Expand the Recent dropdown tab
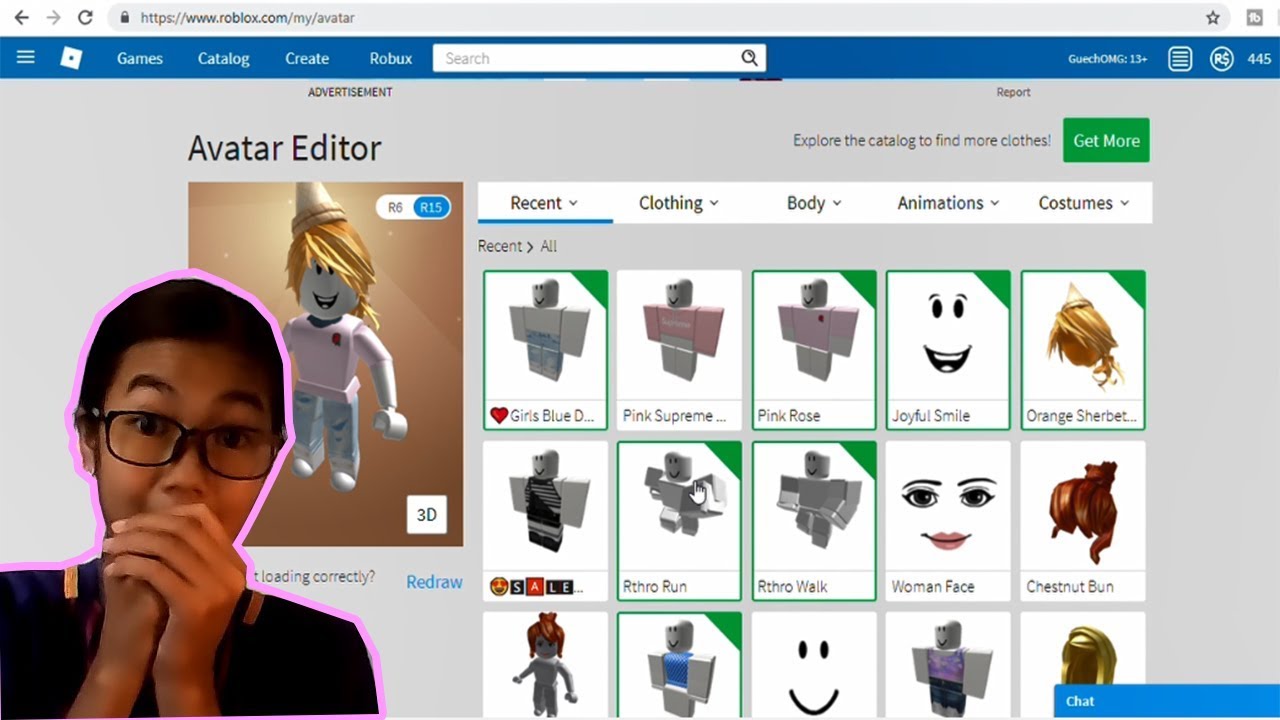Screen dimensions: 1280x720 [544, 203]
